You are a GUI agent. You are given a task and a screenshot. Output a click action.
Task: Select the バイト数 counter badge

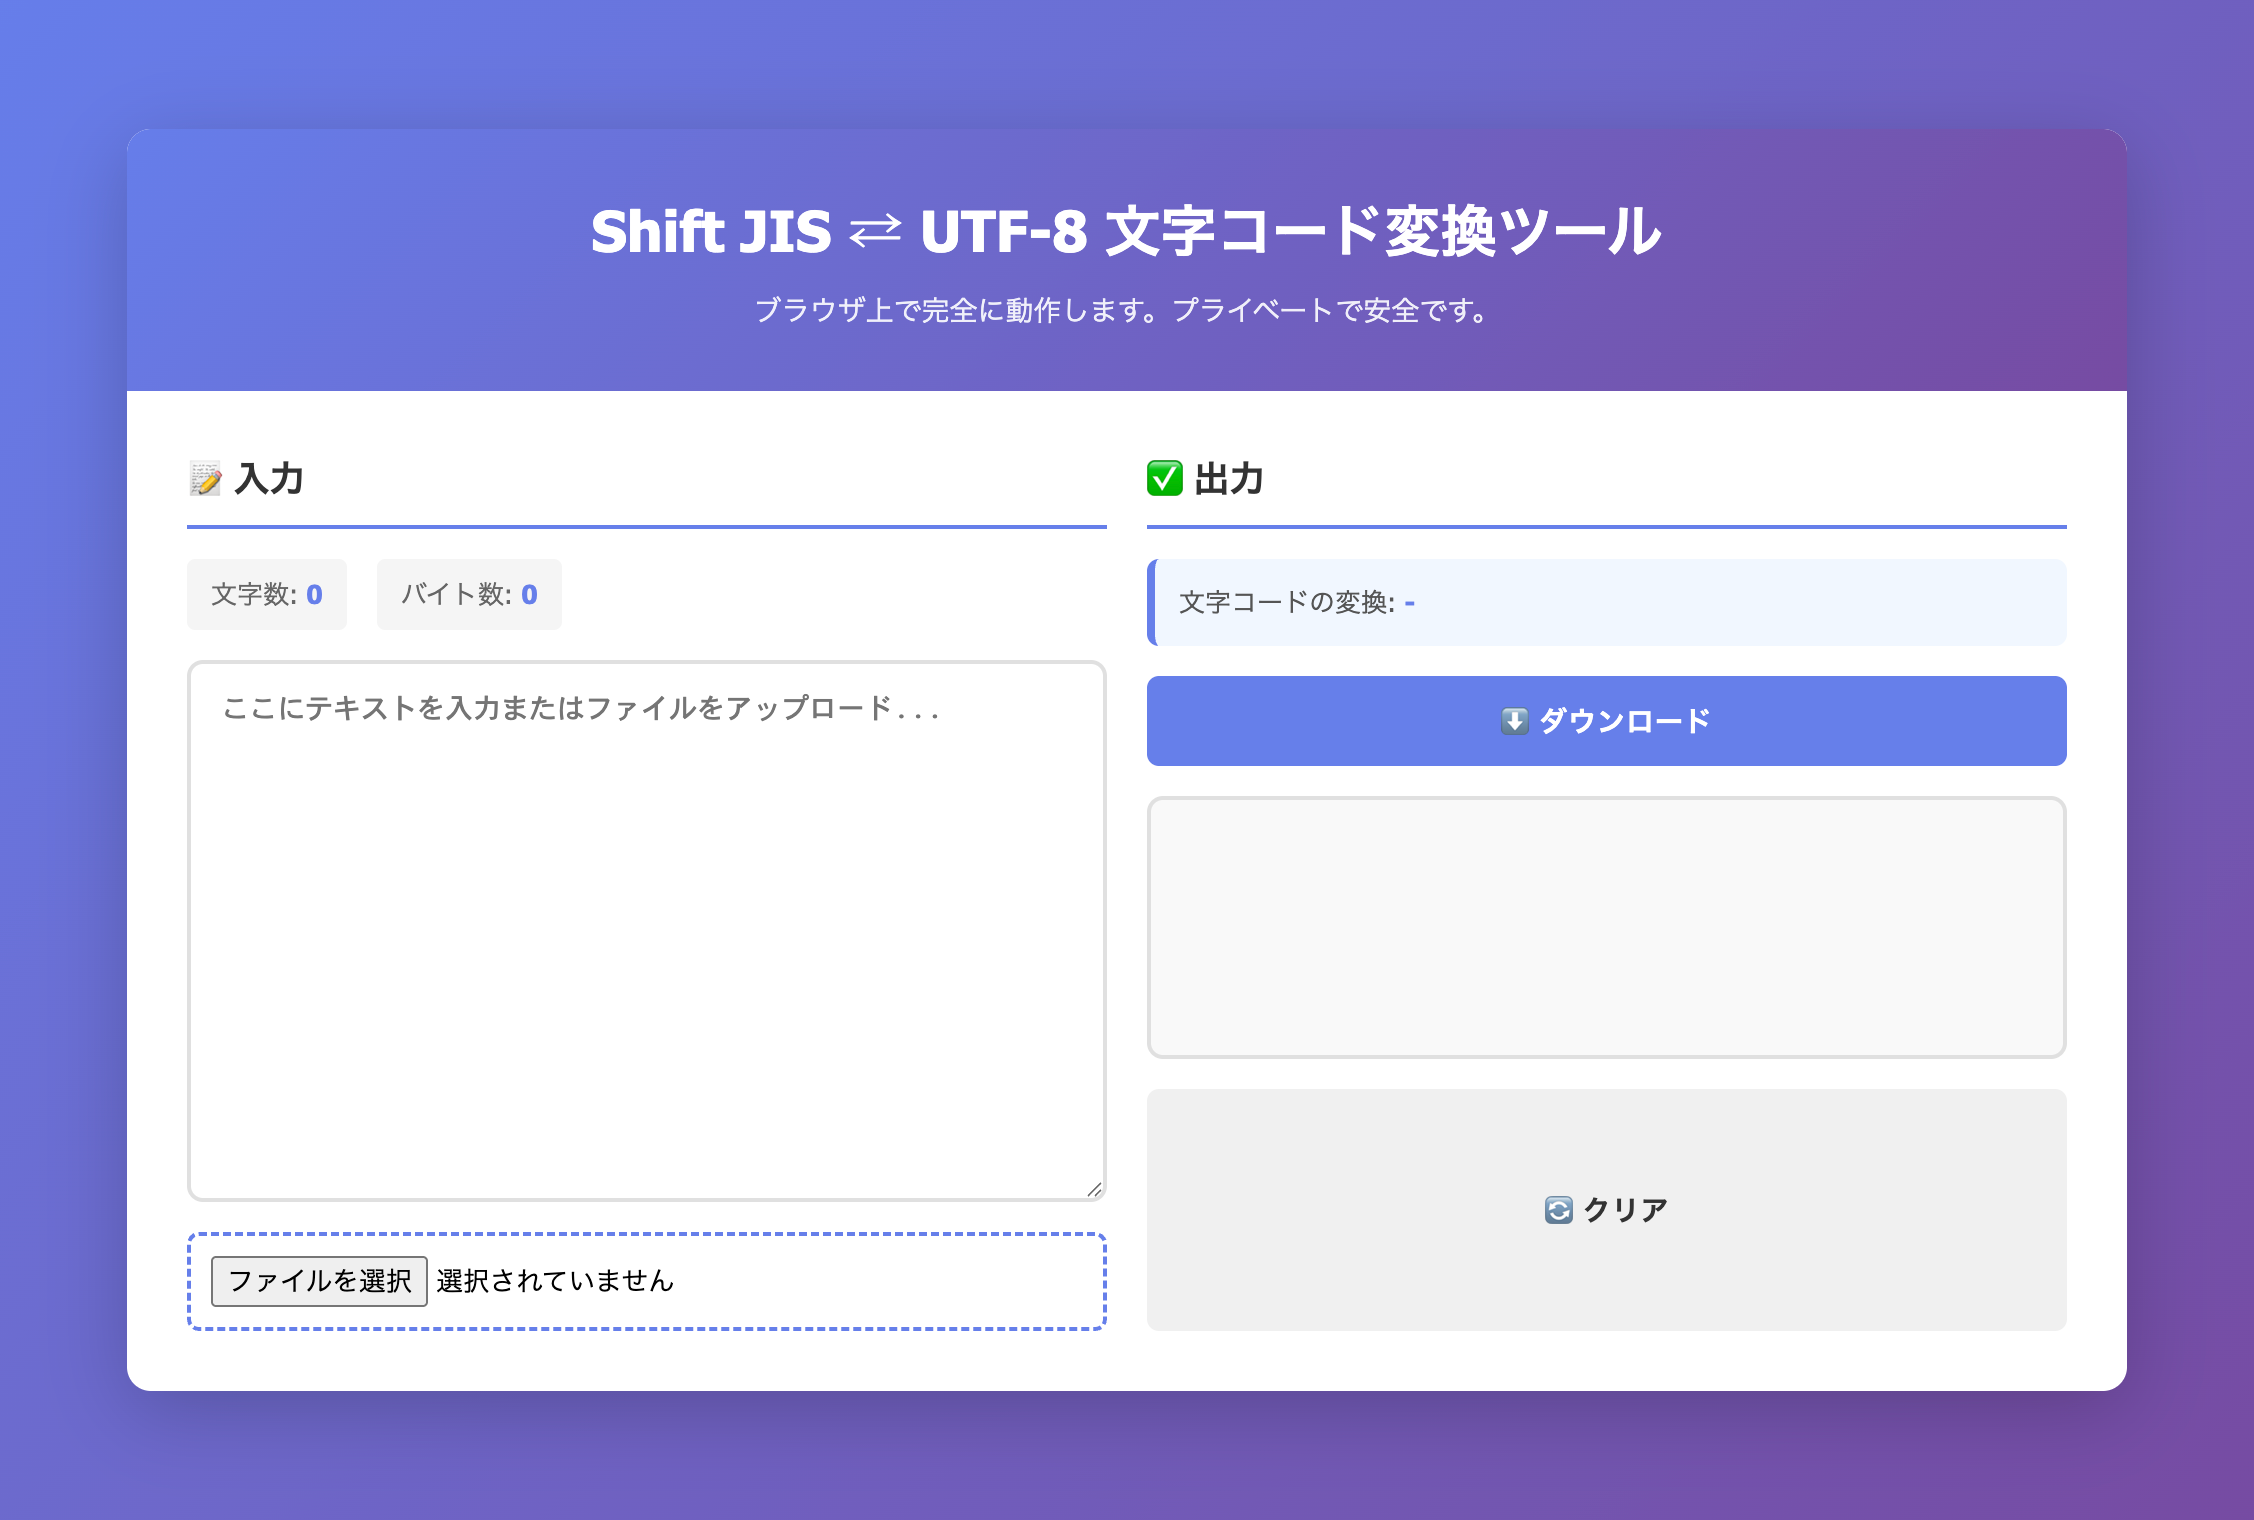[468, 594]
